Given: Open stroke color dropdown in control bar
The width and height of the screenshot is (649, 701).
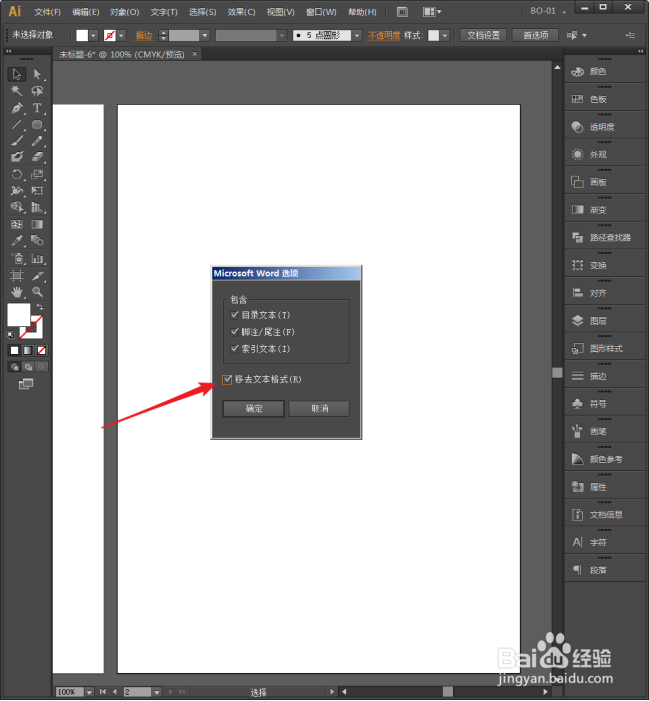Looking at the screenshot, I should click(121, 35).
